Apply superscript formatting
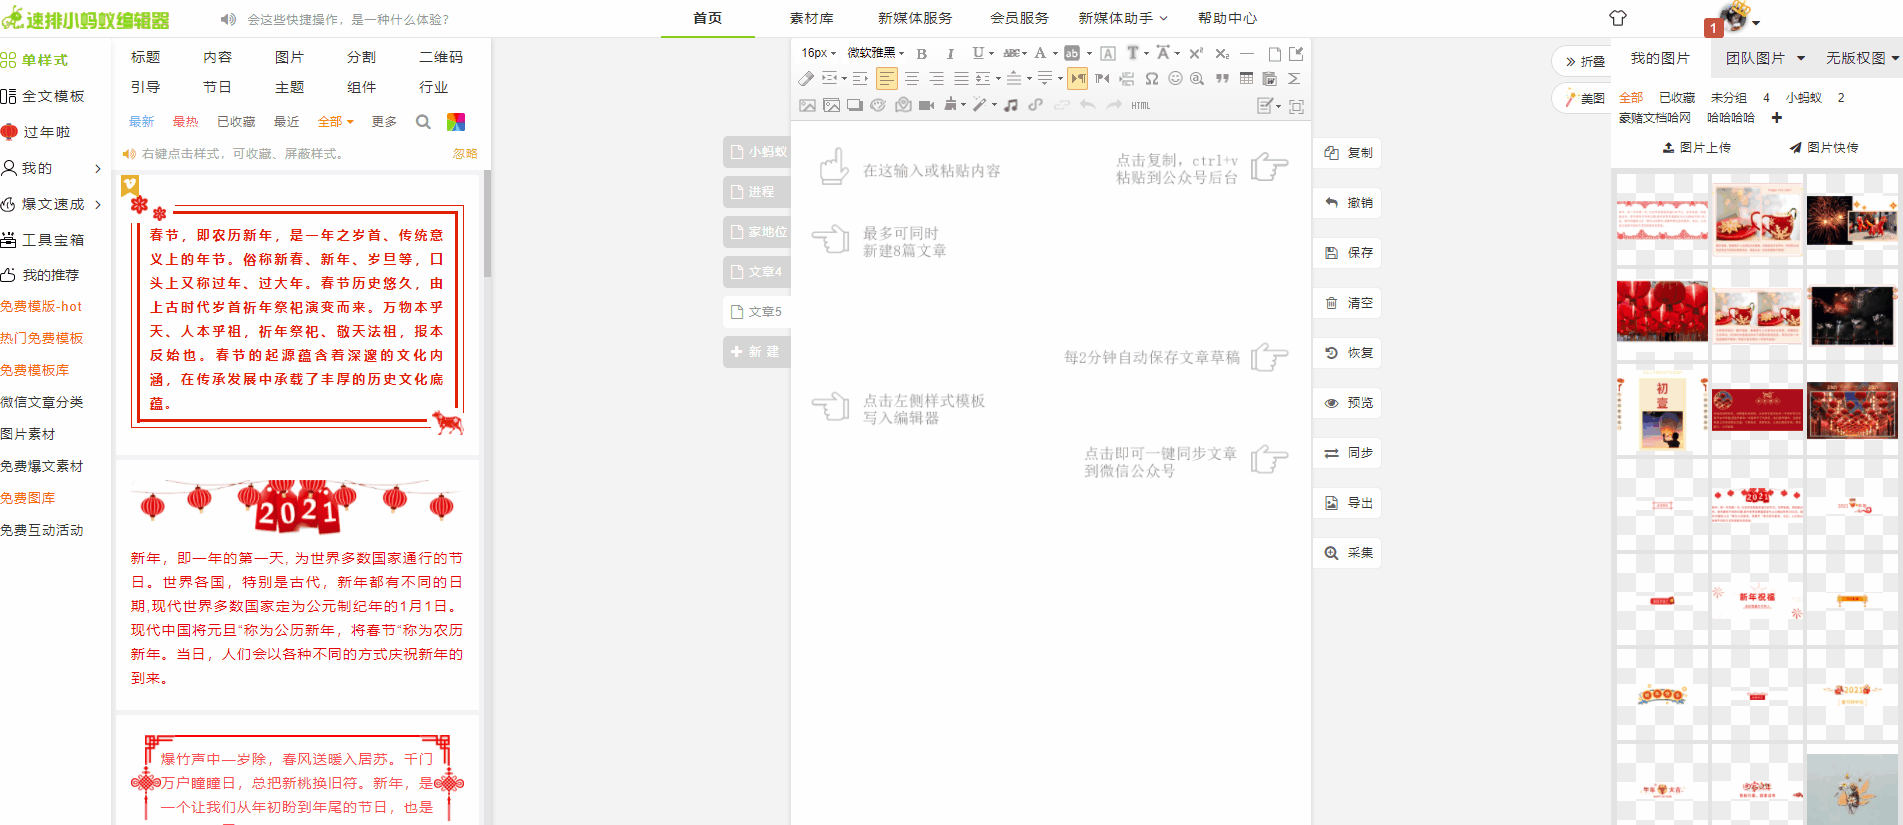The image size is (1903, 825). pos(1196,53)
